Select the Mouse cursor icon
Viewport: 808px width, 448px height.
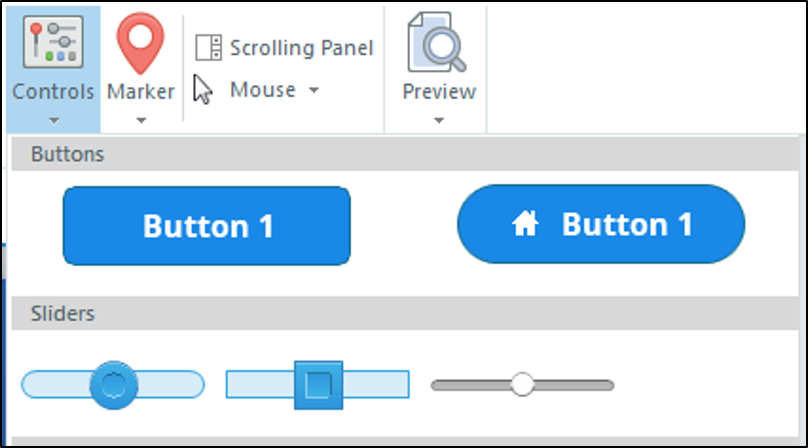point(203,90)
